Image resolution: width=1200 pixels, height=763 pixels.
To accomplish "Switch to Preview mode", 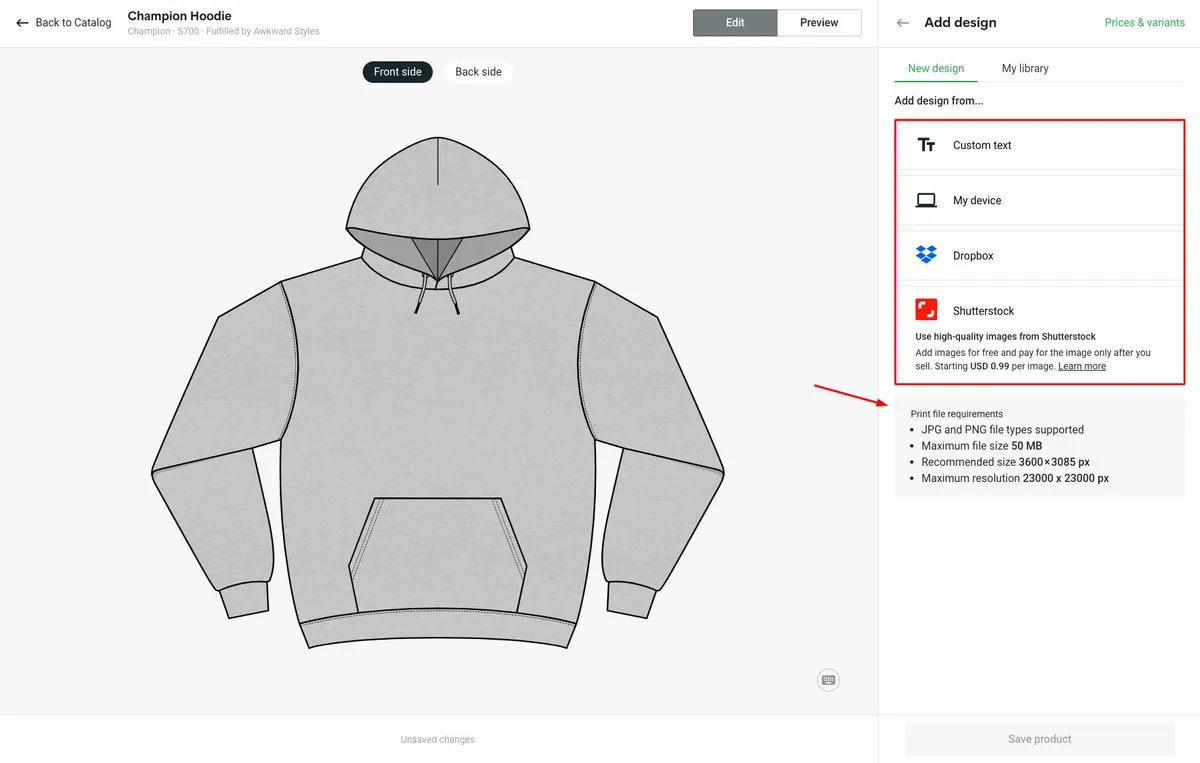I will (x=819, y=23).
